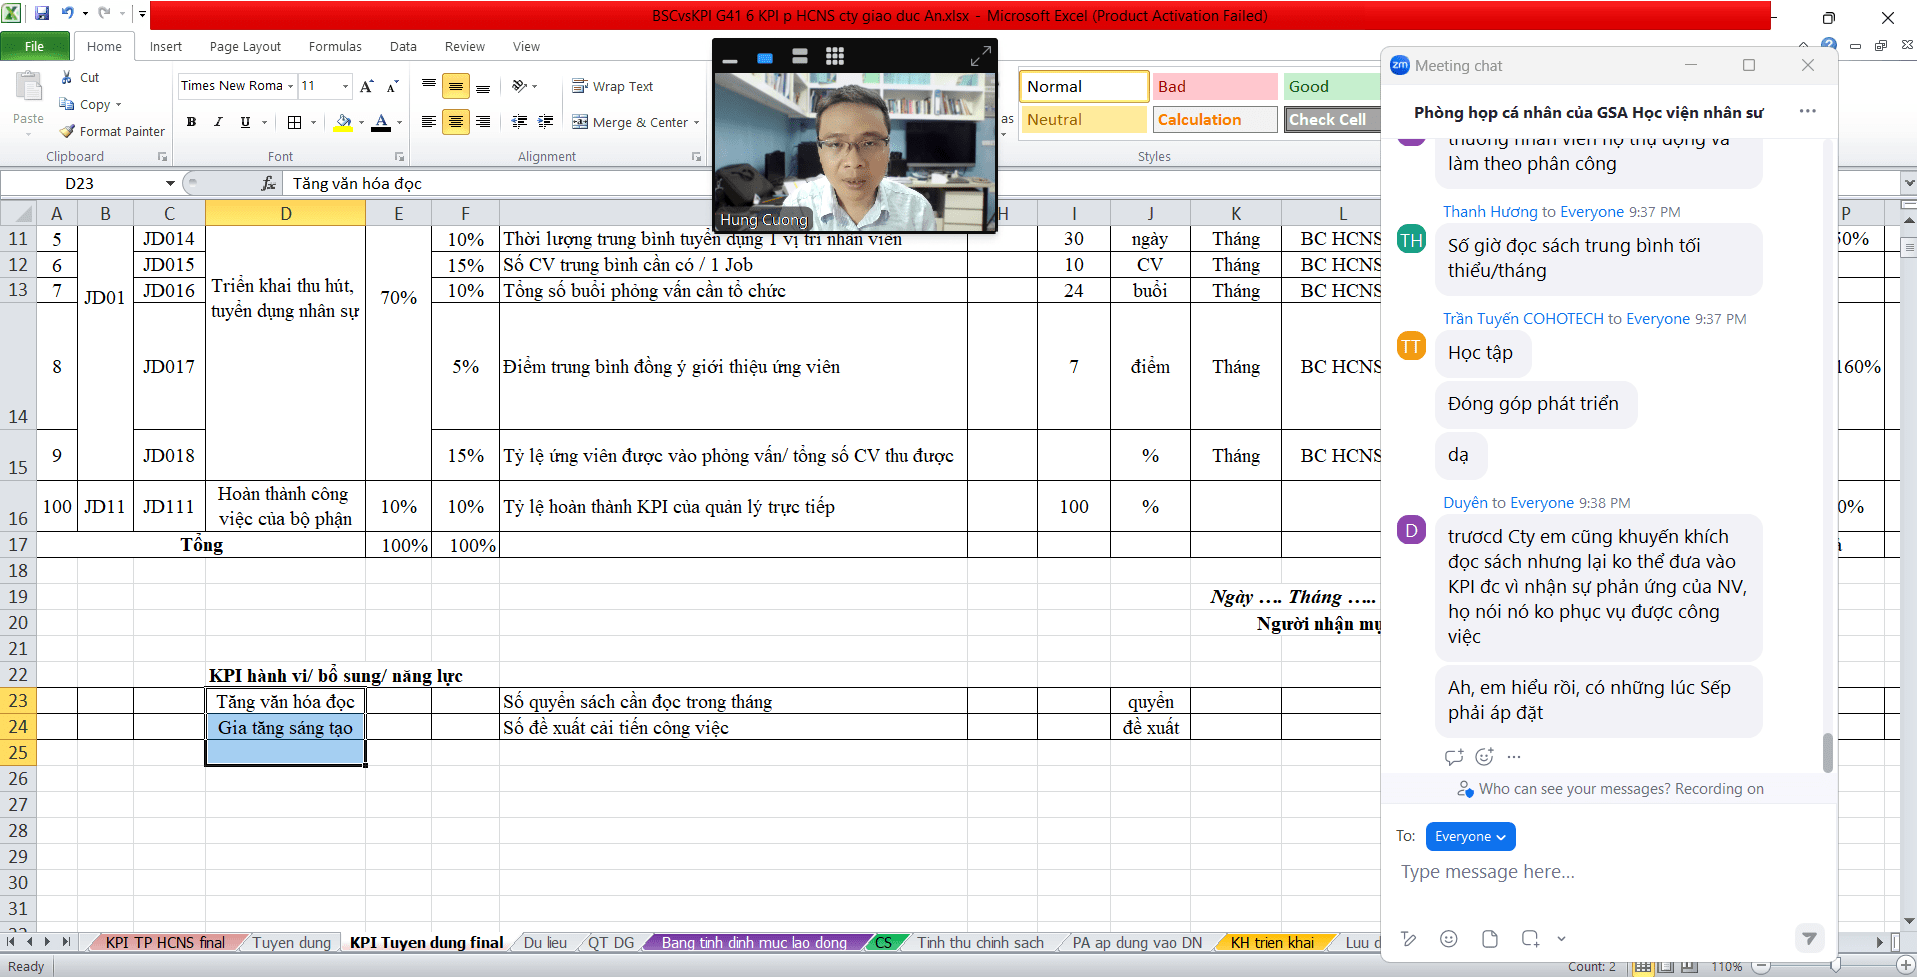The width and height of the screenshot is (1917, 977).
Task: Click the Save icon in quick access toolbar
Action: (42, 14)
